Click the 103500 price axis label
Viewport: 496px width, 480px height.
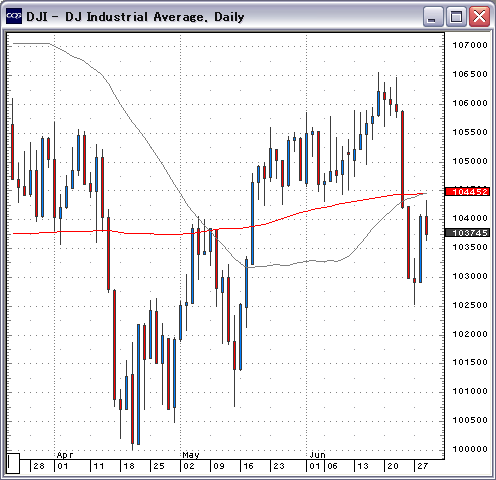tap(470, 247)
